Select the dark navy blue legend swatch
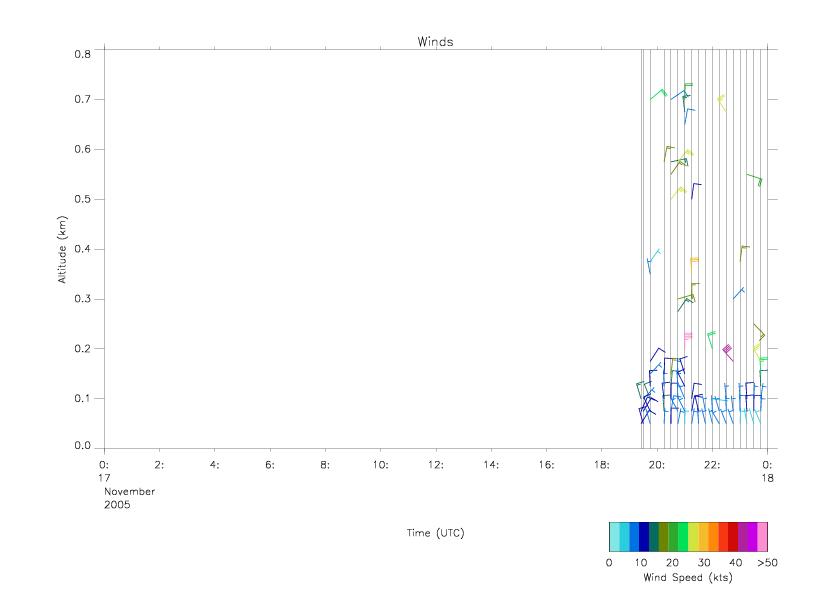Viewport: 827px width, 611px height. click(644, 537)
